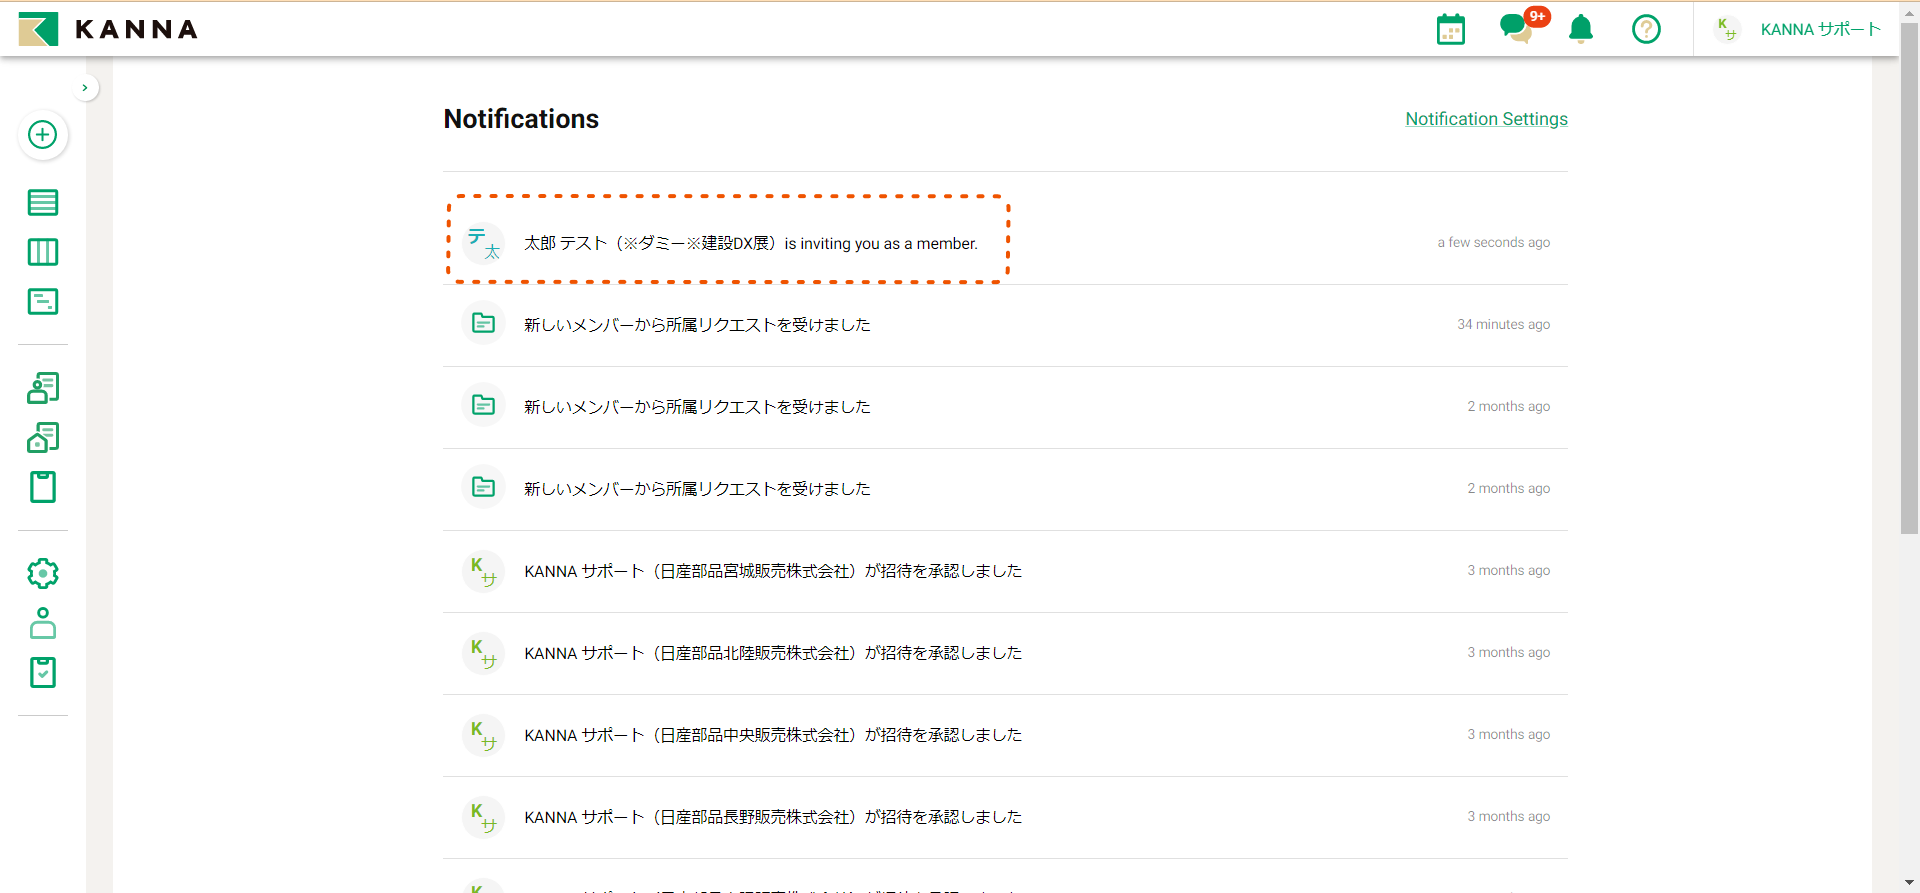Click the green plus create button
This screenshot has height=893, width=1920.
pyautogui.click(x=42, y=135)
